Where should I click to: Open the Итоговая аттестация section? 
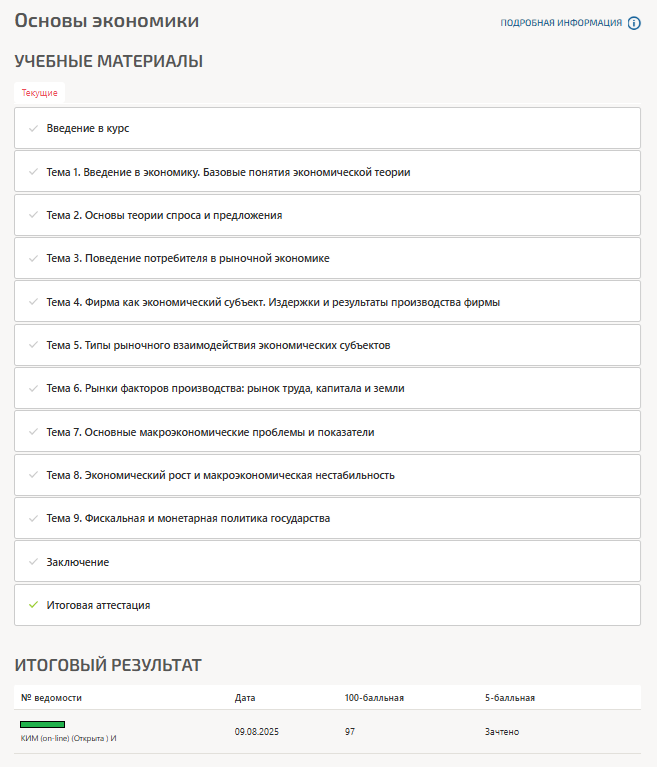click(x=98, y=605)
